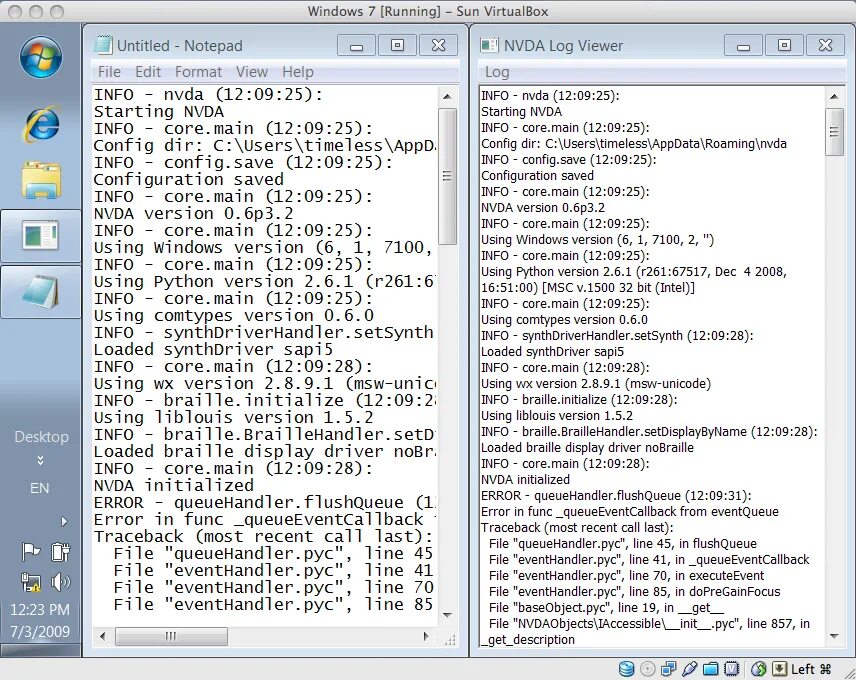Click Notepad horizontal scrollbar right arrow

coord(426,636)
